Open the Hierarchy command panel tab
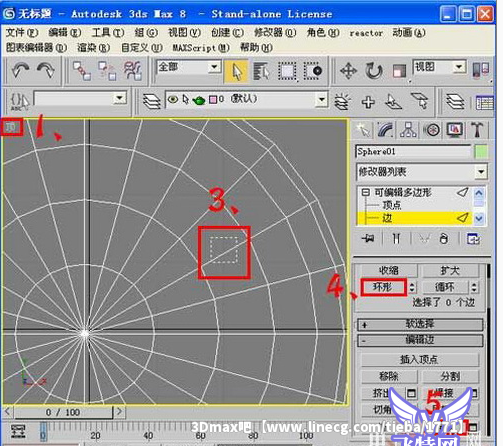 pos(408,130)
